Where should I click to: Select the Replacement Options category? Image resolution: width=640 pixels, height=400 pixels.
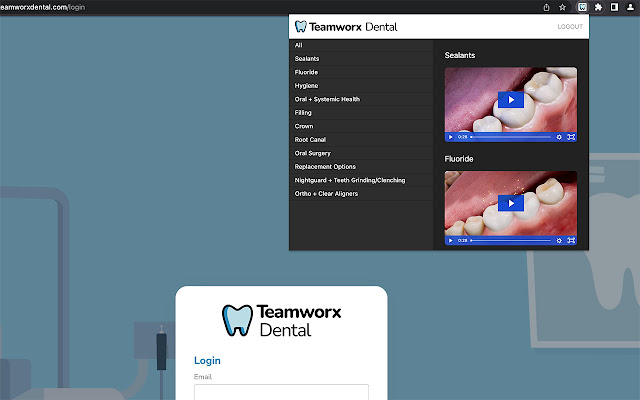tap(361, 167)
